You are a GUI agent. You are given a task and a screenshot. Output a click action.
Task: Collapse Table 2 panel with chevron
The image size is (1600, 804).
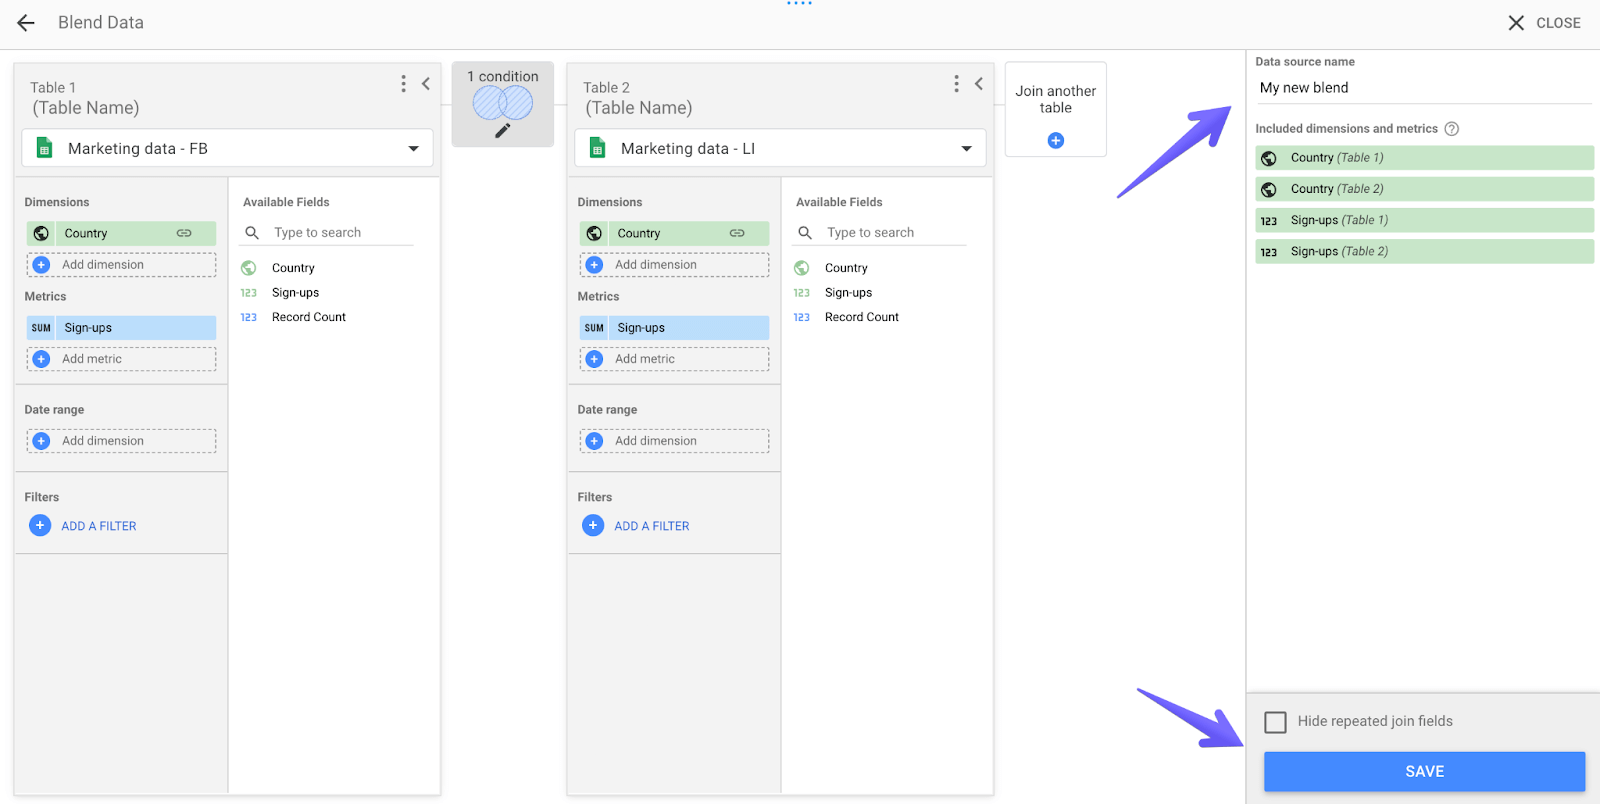point(979,84)
